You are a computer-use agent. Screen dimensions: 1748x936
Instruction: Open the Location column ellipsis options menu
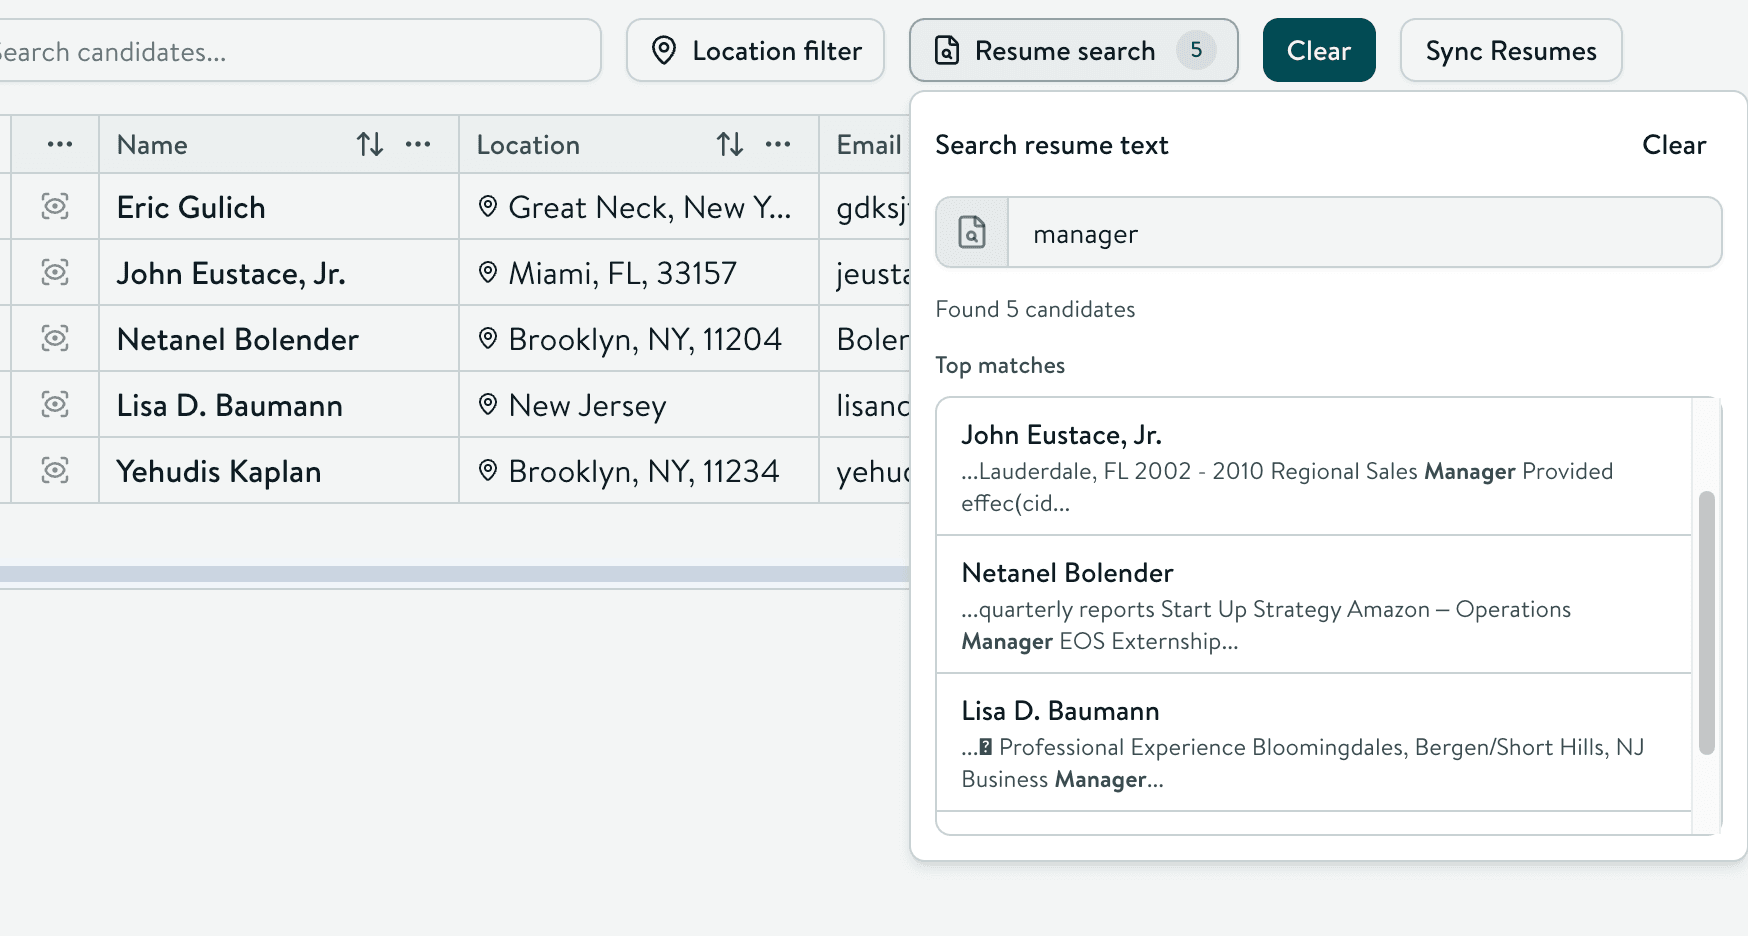779,144
